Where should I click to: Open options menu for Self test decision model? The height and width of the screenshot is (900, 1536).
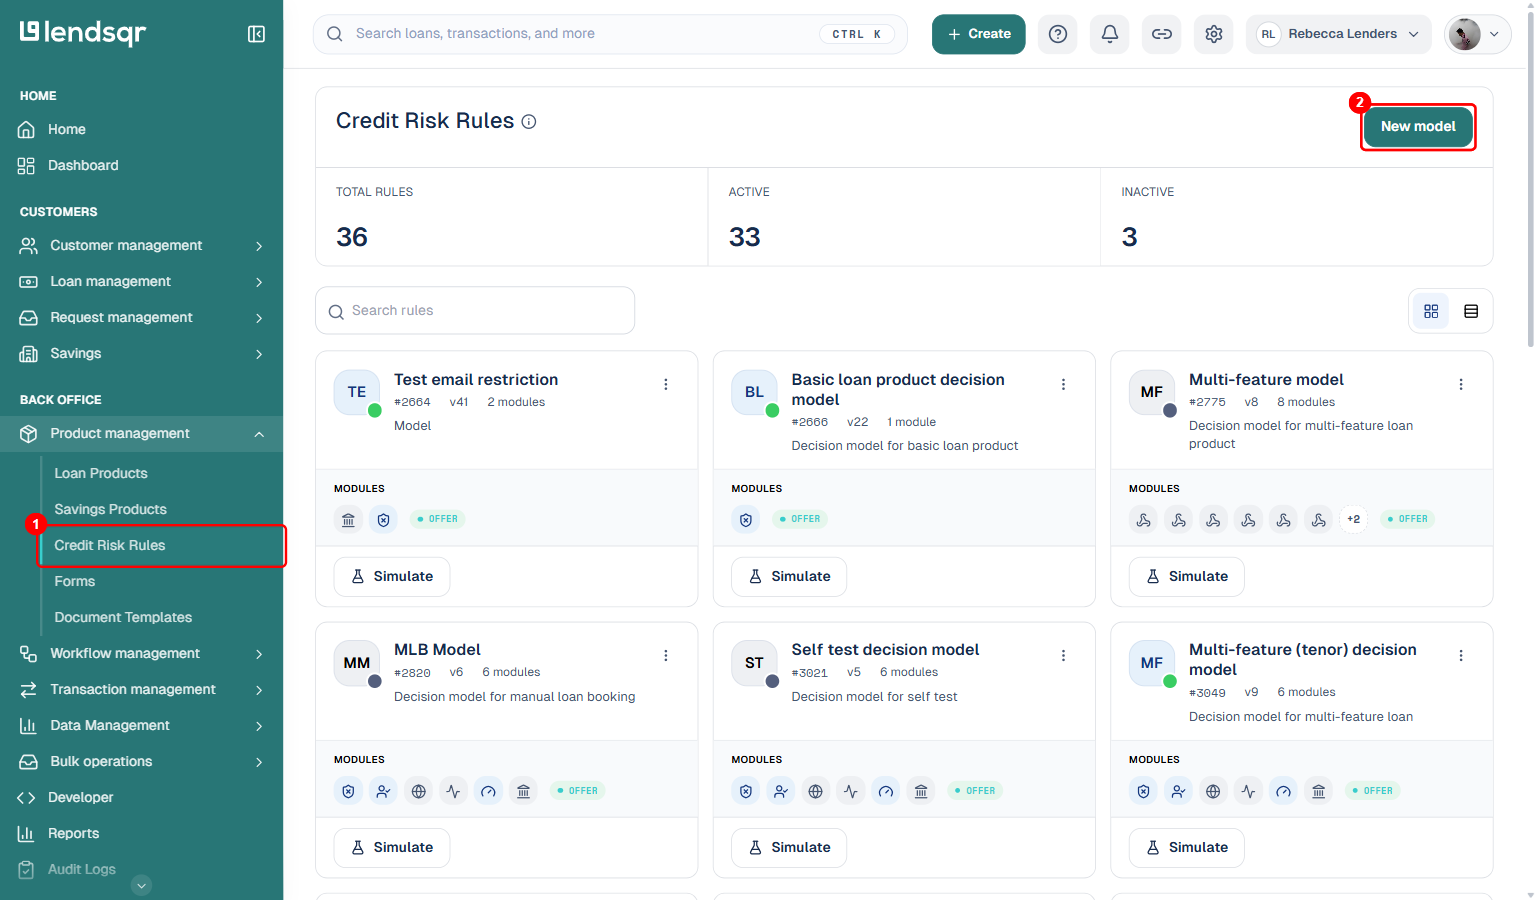tap(1063, 655)
